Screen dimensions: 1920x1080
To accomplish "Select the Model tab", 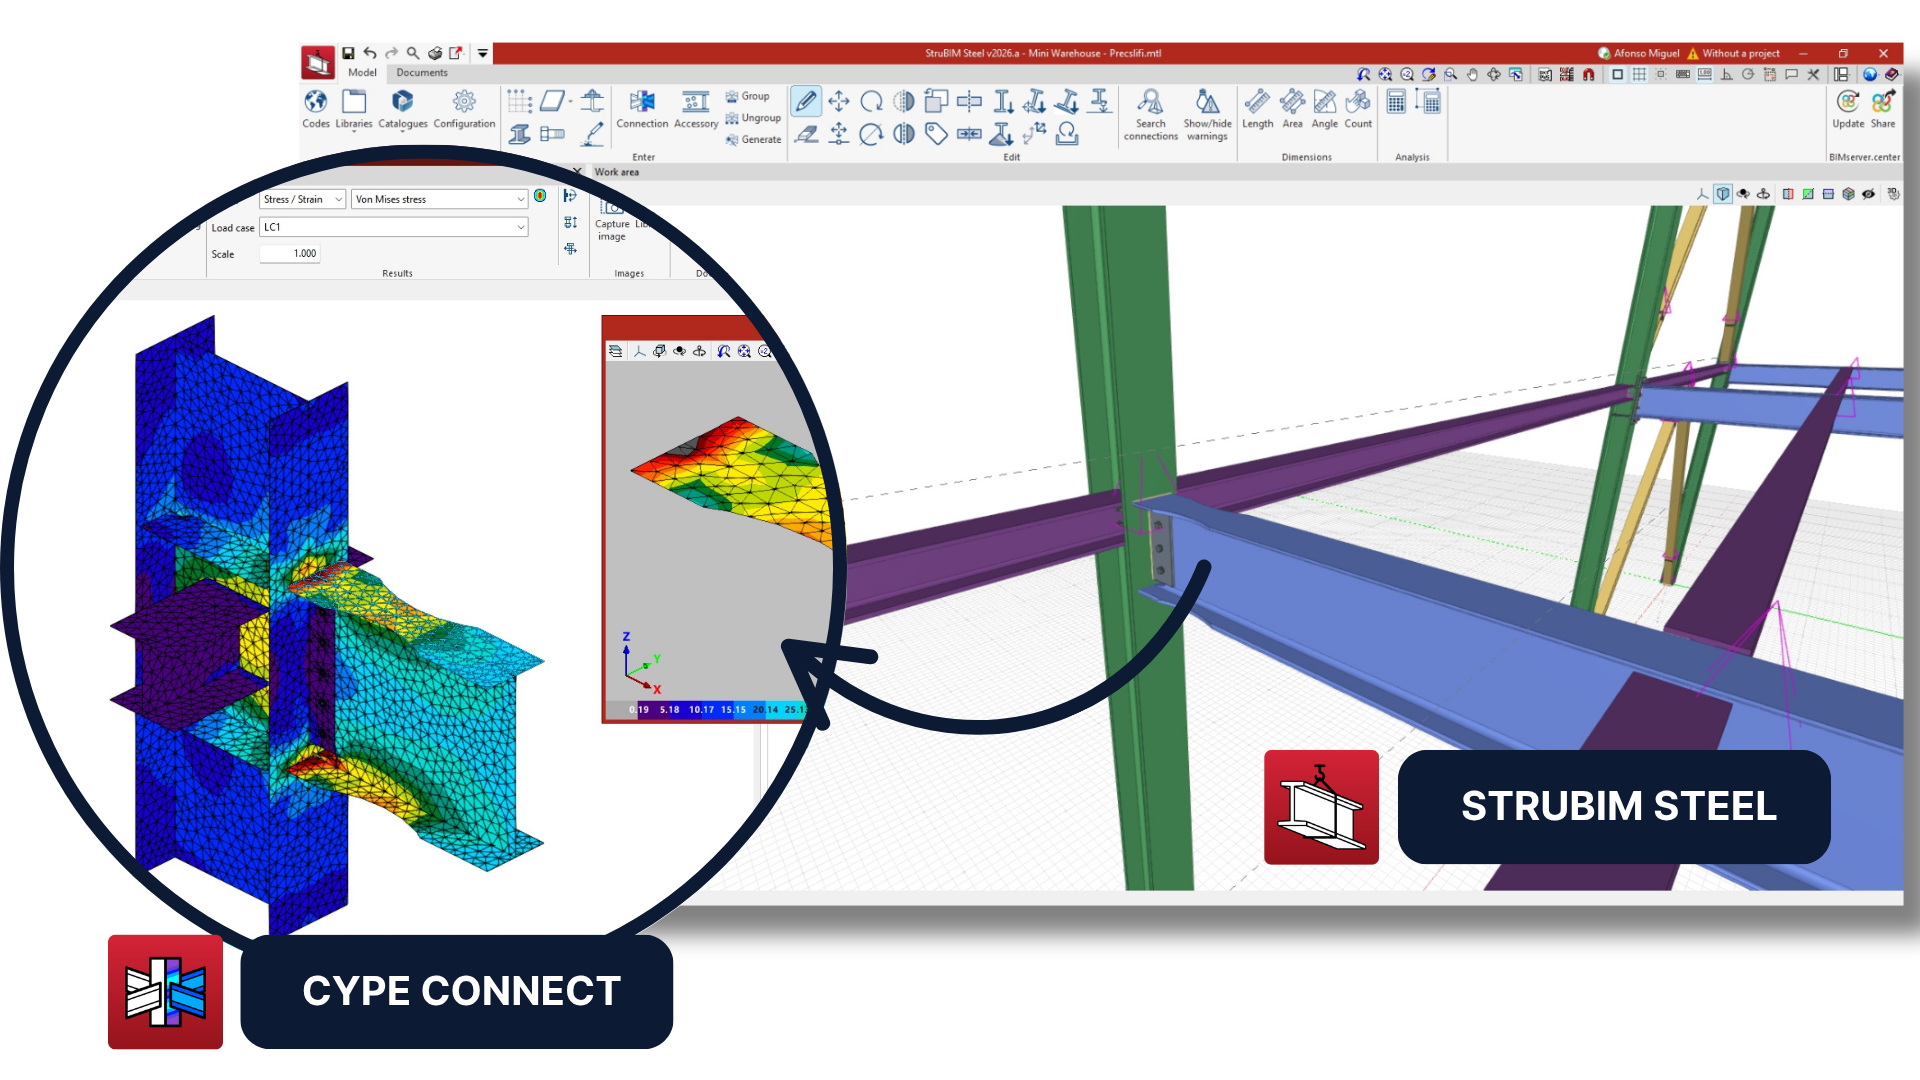I will pos(362,73).
